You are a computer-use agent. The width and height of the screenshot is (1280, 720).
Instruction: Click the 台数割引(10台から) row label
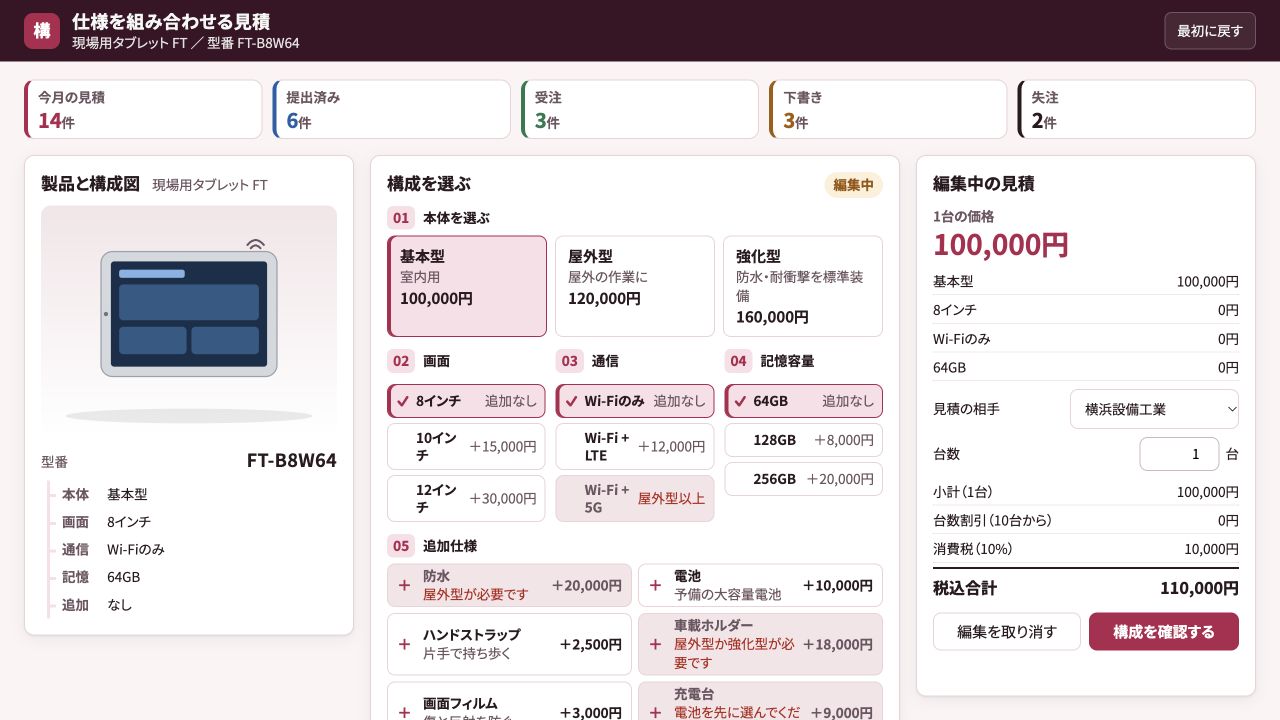click(992, 520)
